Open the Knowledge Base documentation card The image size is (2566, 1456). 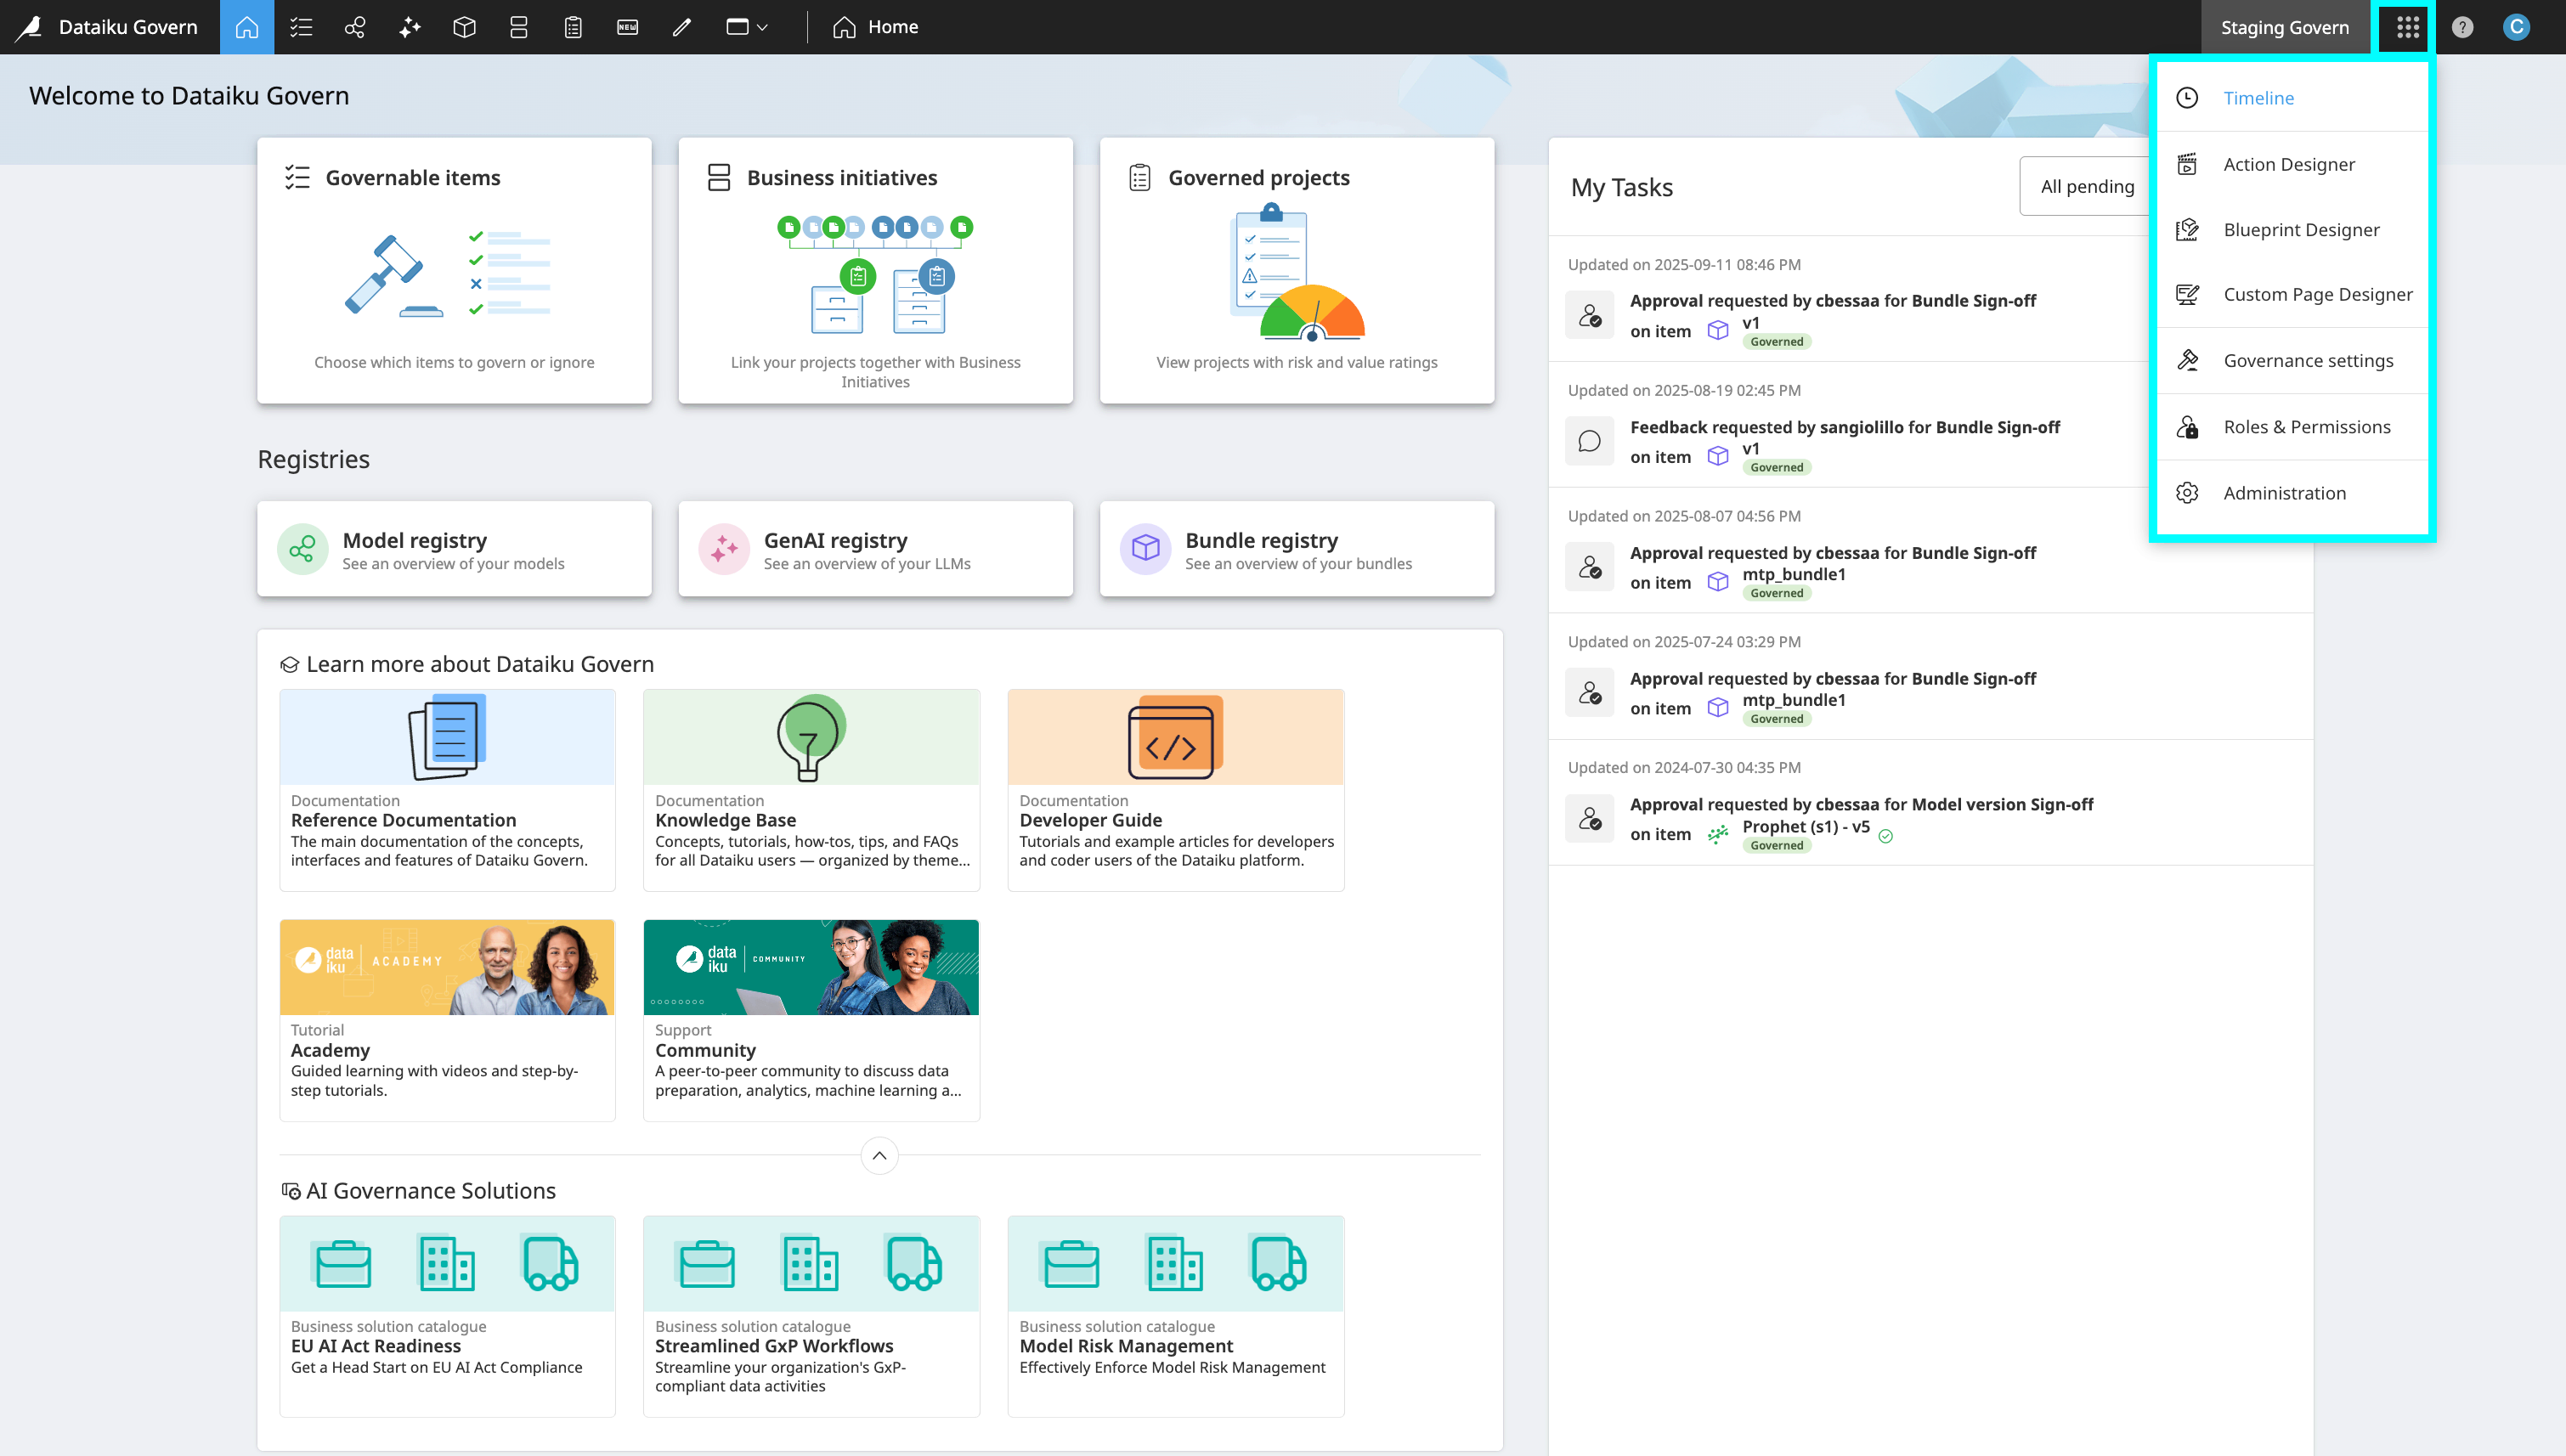[811, 790]
